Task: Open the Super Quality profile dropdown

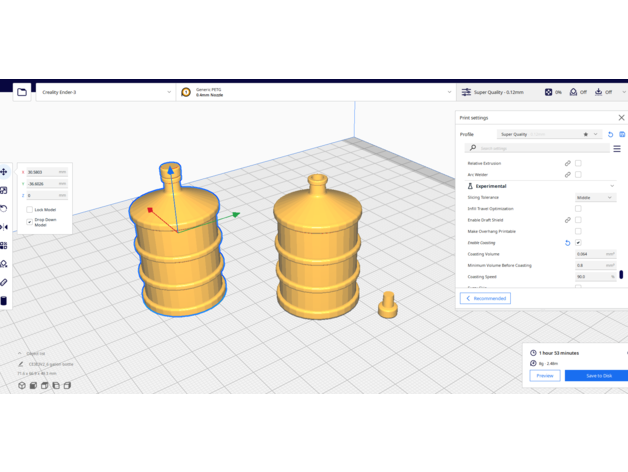Action: click(550, 134)
